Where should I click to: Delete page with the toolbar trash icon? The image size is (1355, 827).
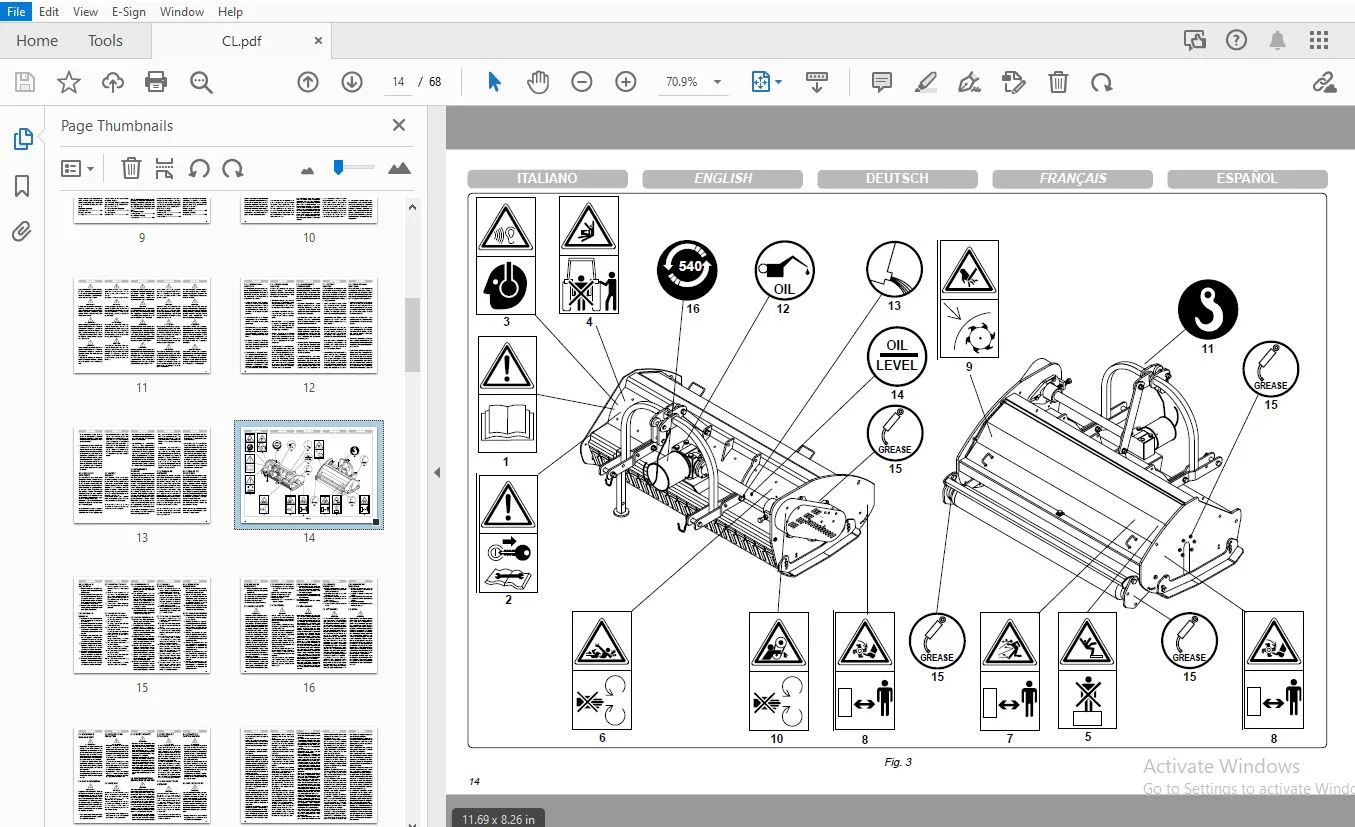click(1058, 82)
